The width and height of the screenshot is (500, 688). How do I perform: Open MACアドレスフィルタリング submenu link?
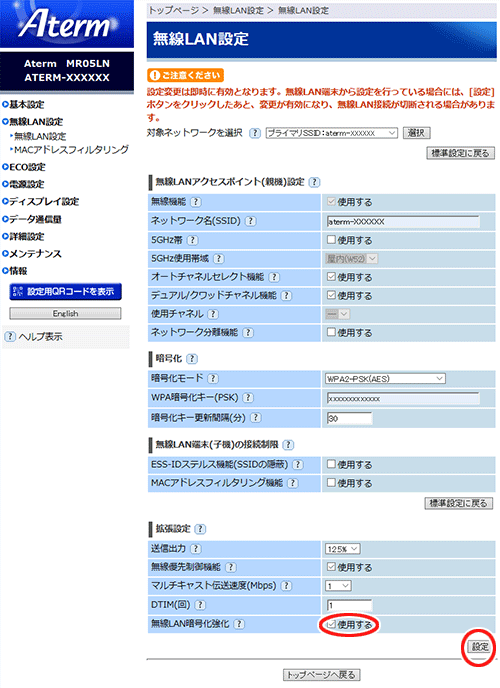[70, 150]
